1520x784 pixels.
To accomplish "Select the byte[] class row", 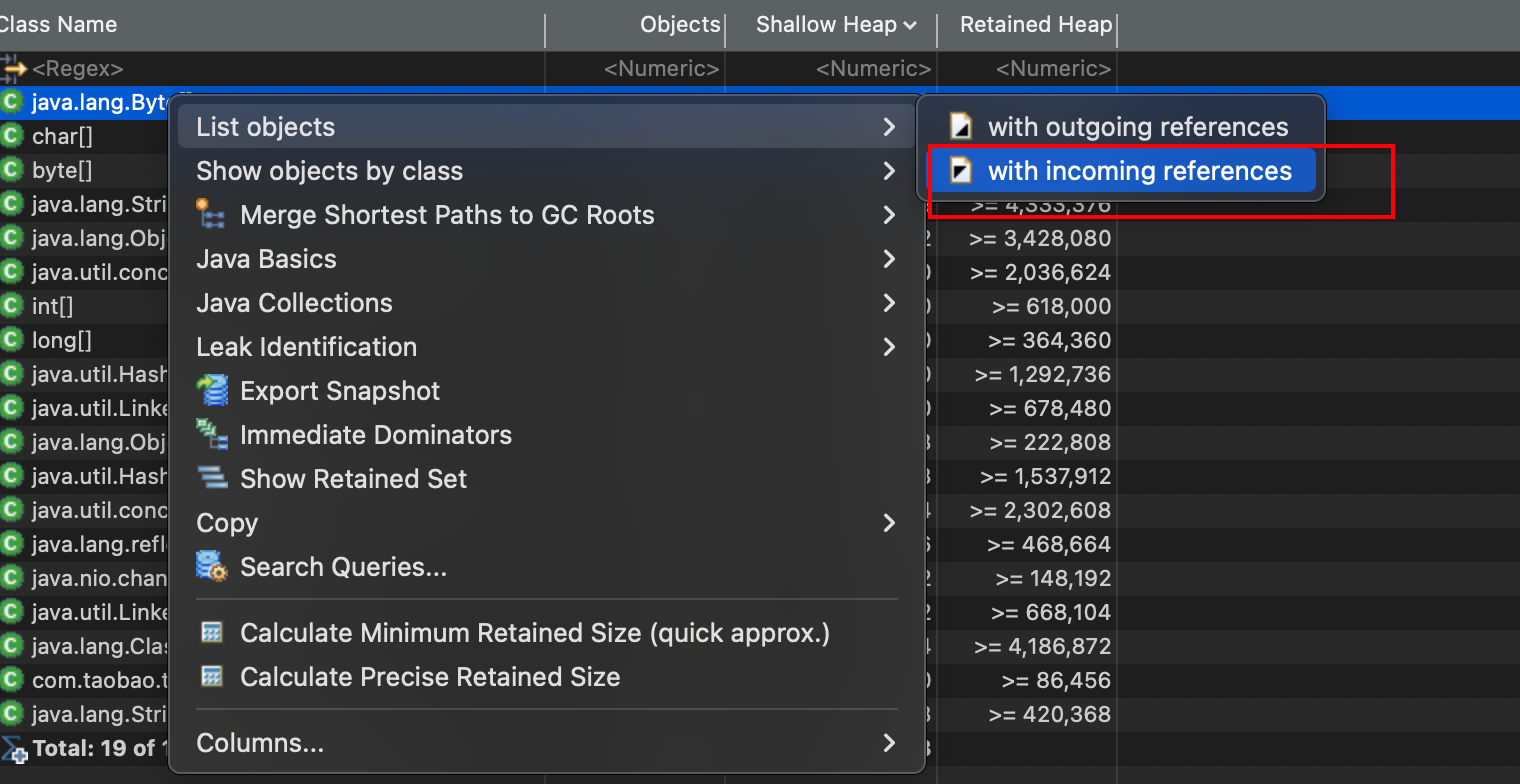I will click(62, 170).
